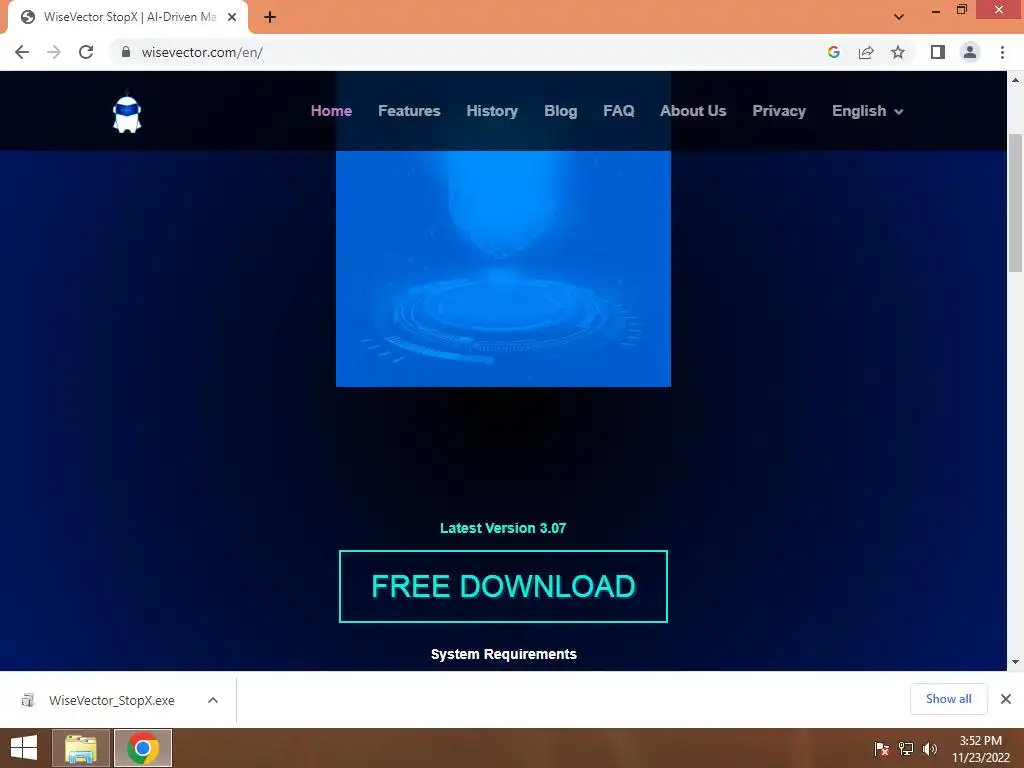Open the Windows Start menu

coord(24,748)
